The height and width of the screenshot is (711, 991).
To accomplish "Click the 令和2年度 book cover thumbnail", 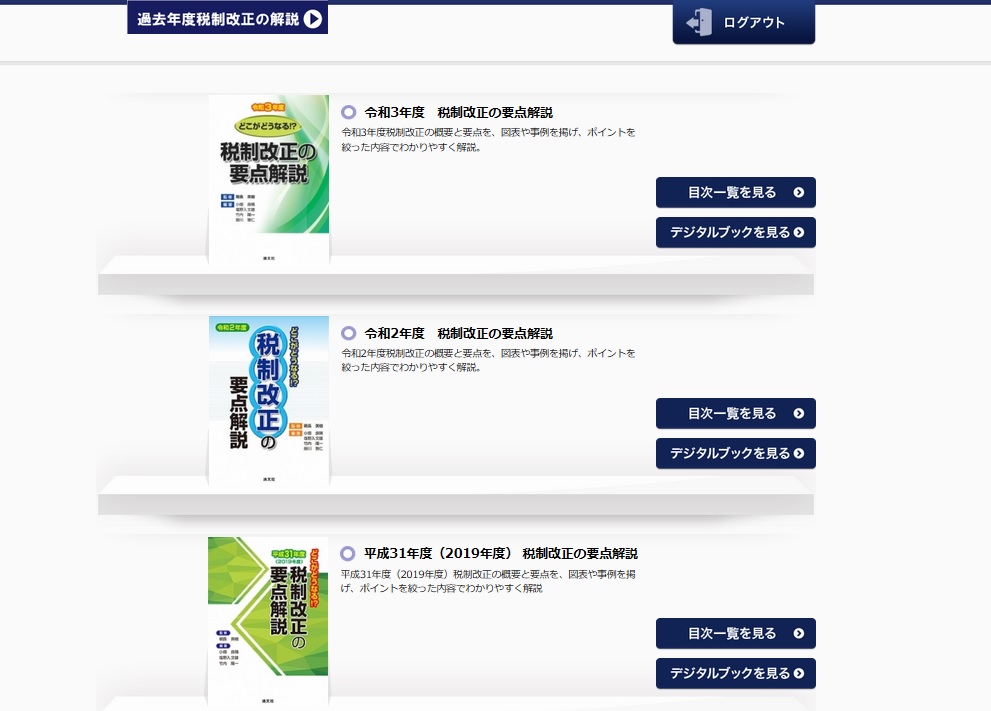I will (x=269, y=401).
